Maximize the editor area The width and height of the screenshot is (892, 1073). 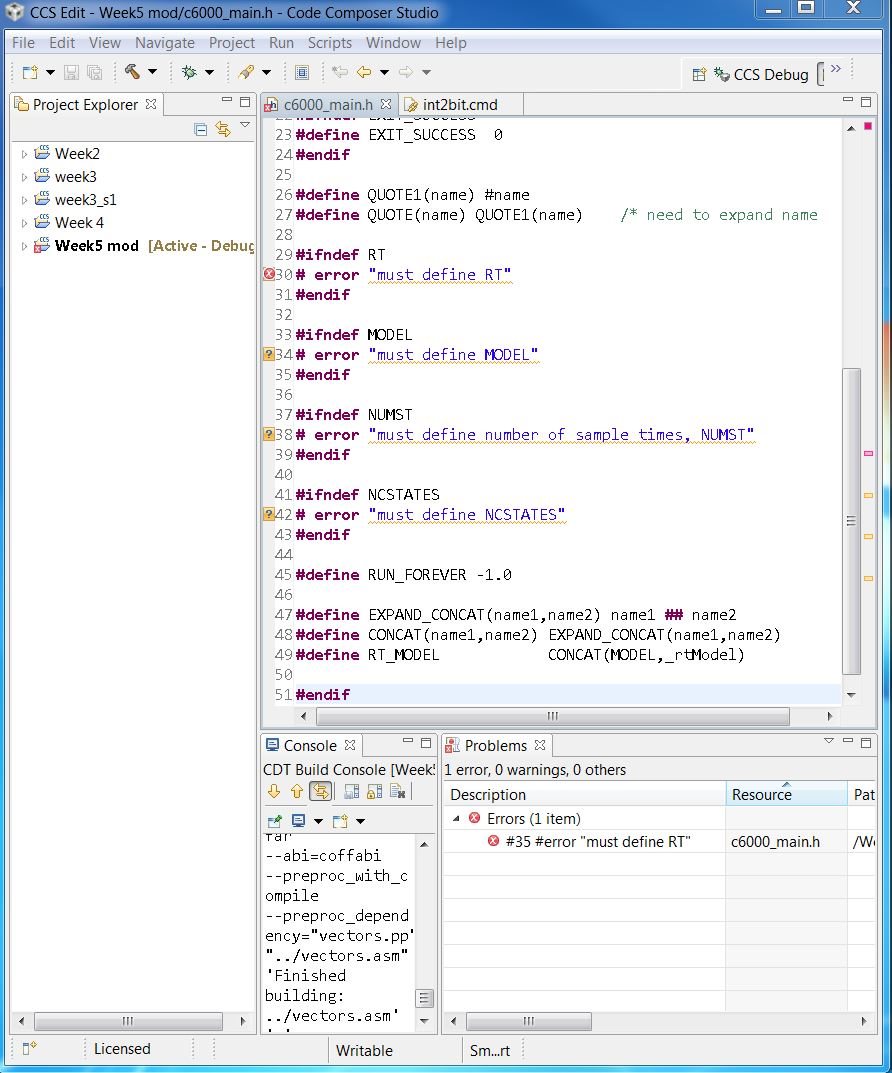tap(866, 102)
